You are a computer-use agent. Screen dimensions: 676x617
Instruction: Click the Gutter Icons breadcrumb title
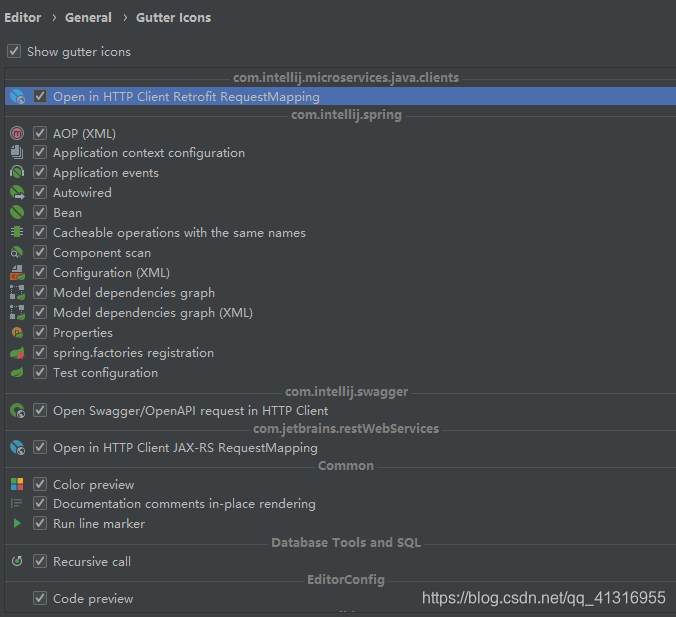point(174,18)
